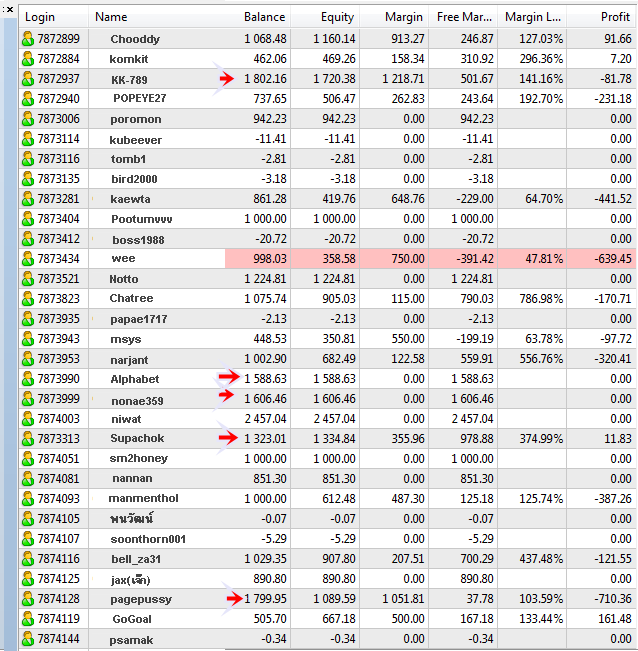Select kaewta's free margin -229.00
The height and width of the screenshot is (651, 638).
pos(475,199)
